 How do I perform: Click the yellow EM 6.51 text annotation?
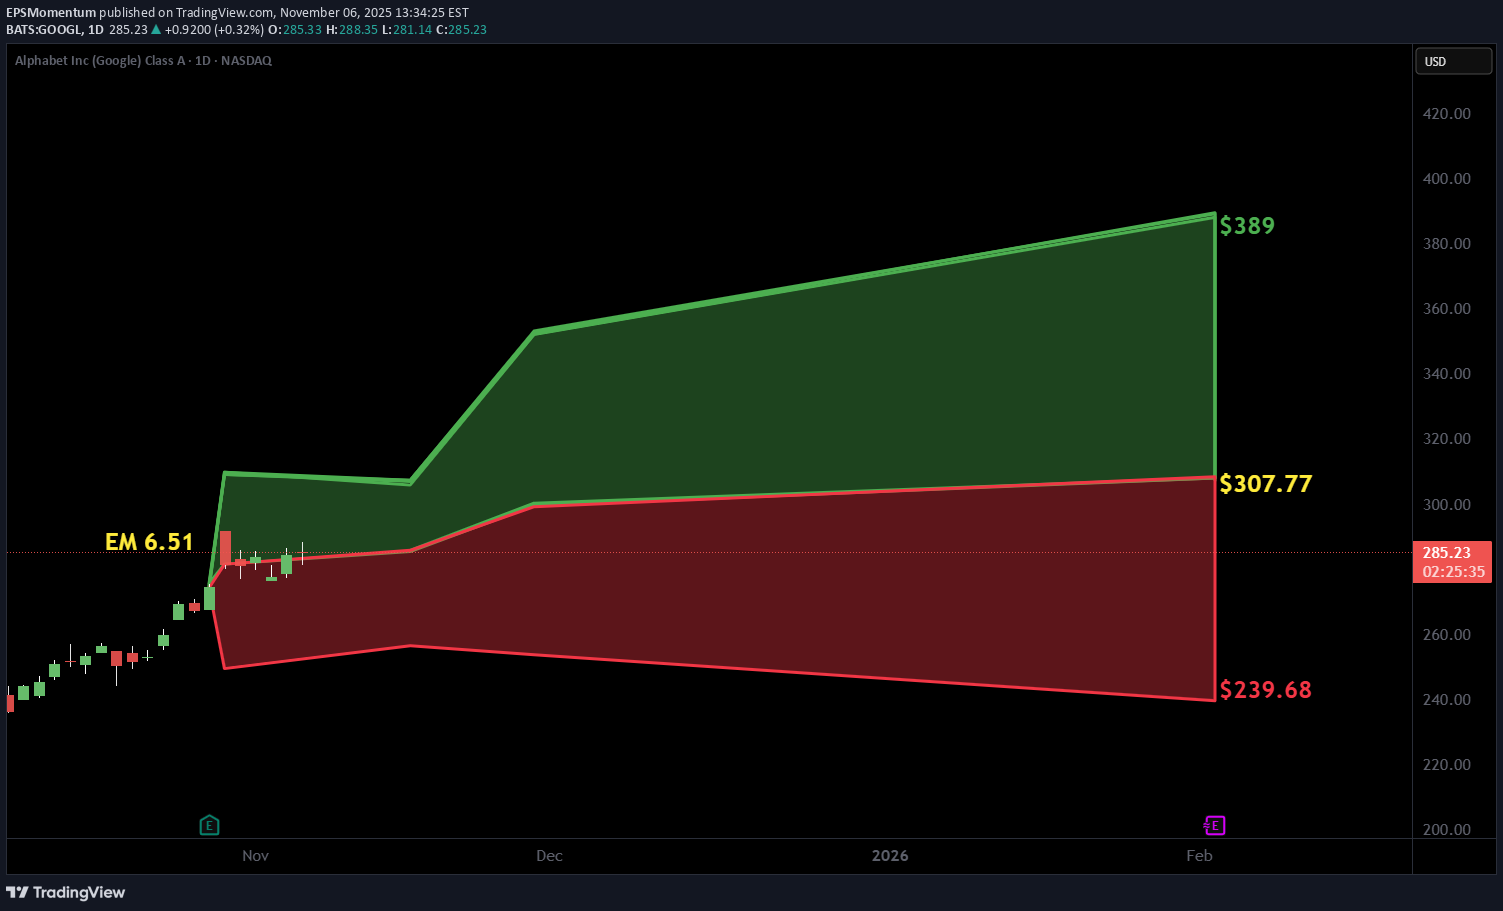coord(149,542)
